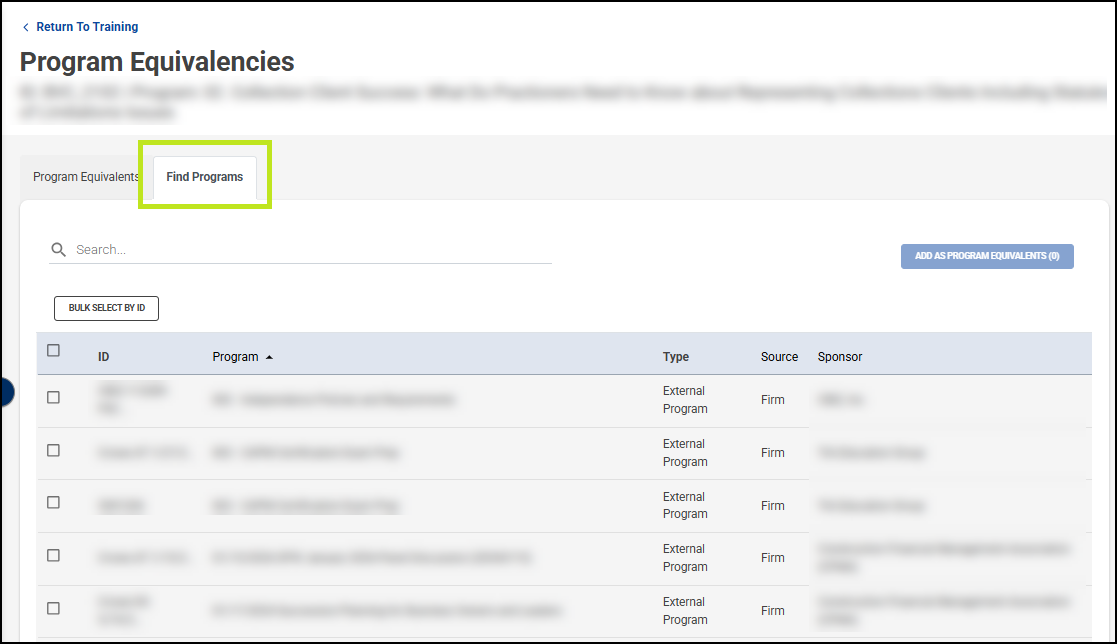Mark the fifth program row checkbox
1117x644 pixels.
[54, 609]
